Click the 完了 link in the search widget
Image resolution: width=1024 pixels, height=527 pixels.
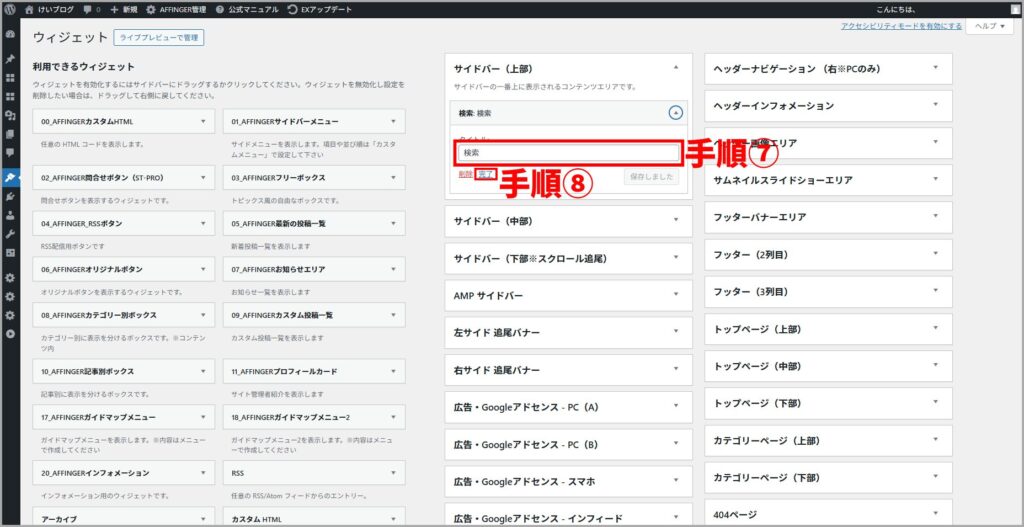[x=487, y=175]
